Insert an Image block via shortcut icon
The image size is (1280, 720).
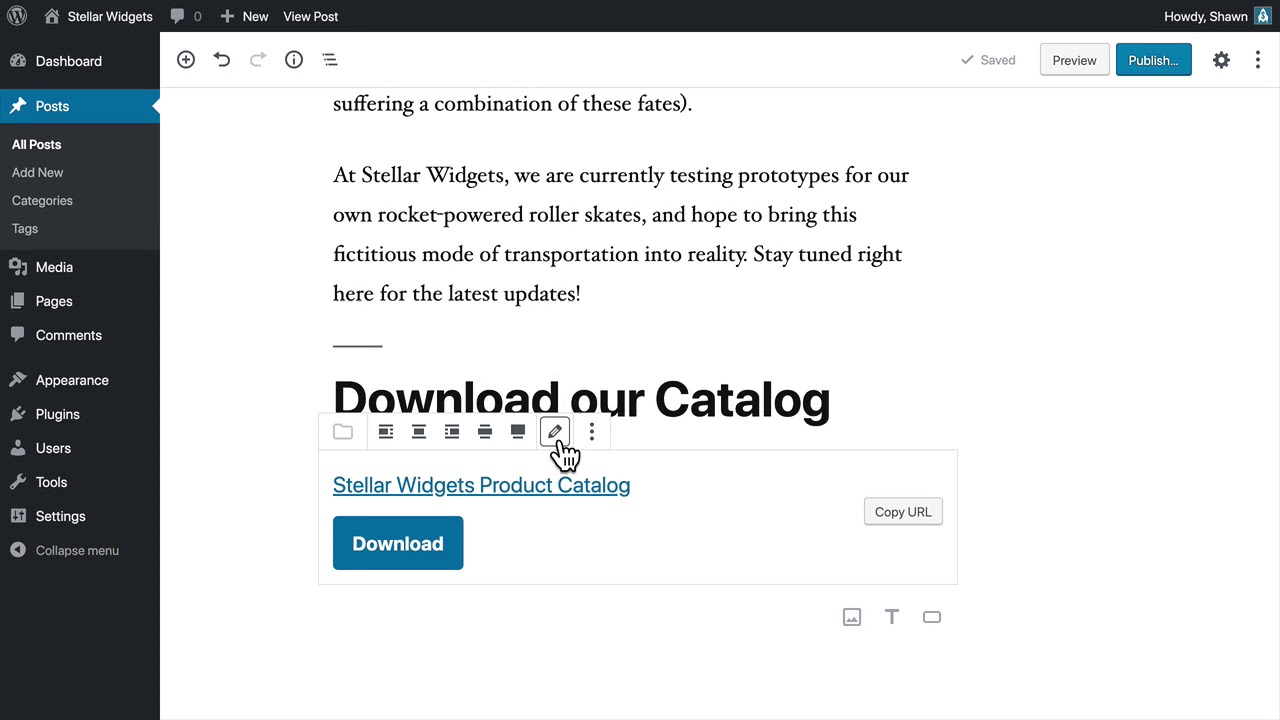pyautogui.click(x=852, y=617)
